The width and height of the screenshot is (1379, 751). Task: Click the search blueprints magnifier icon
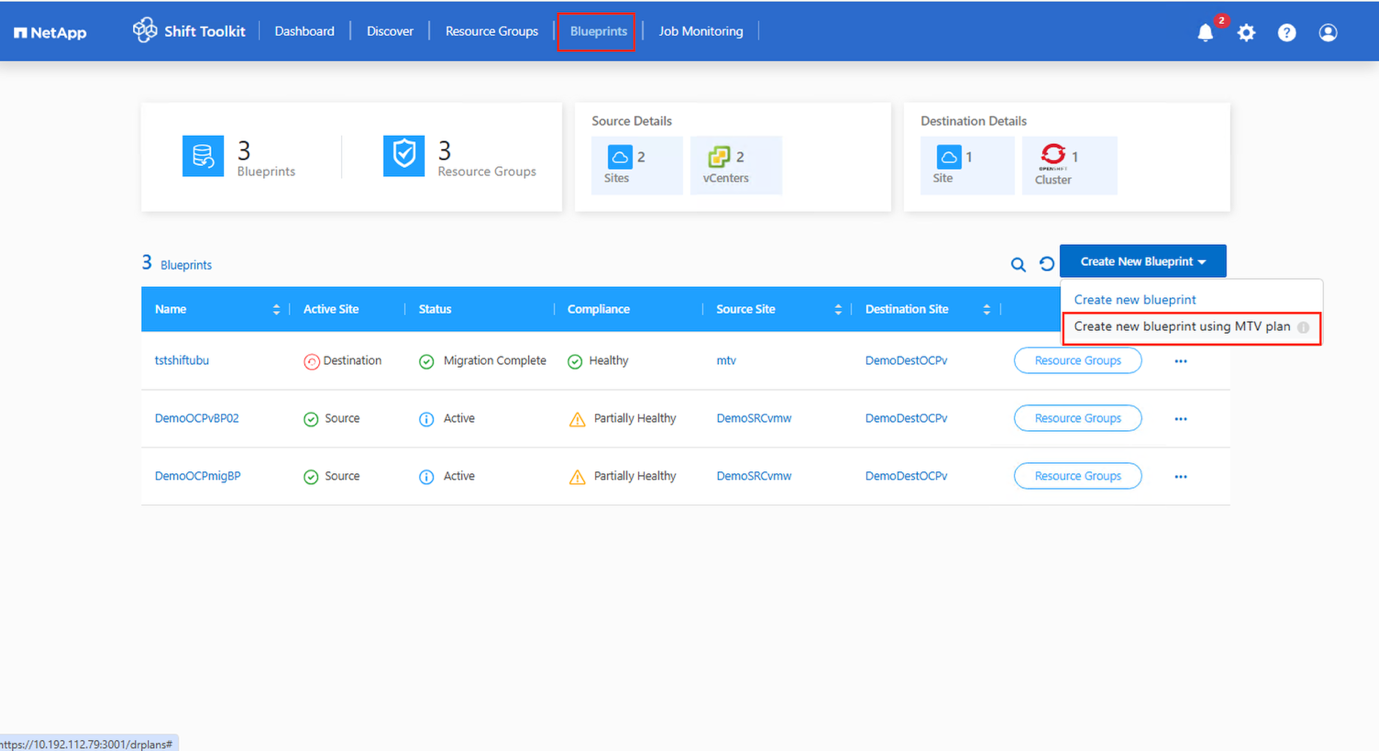pos(1018,264)
